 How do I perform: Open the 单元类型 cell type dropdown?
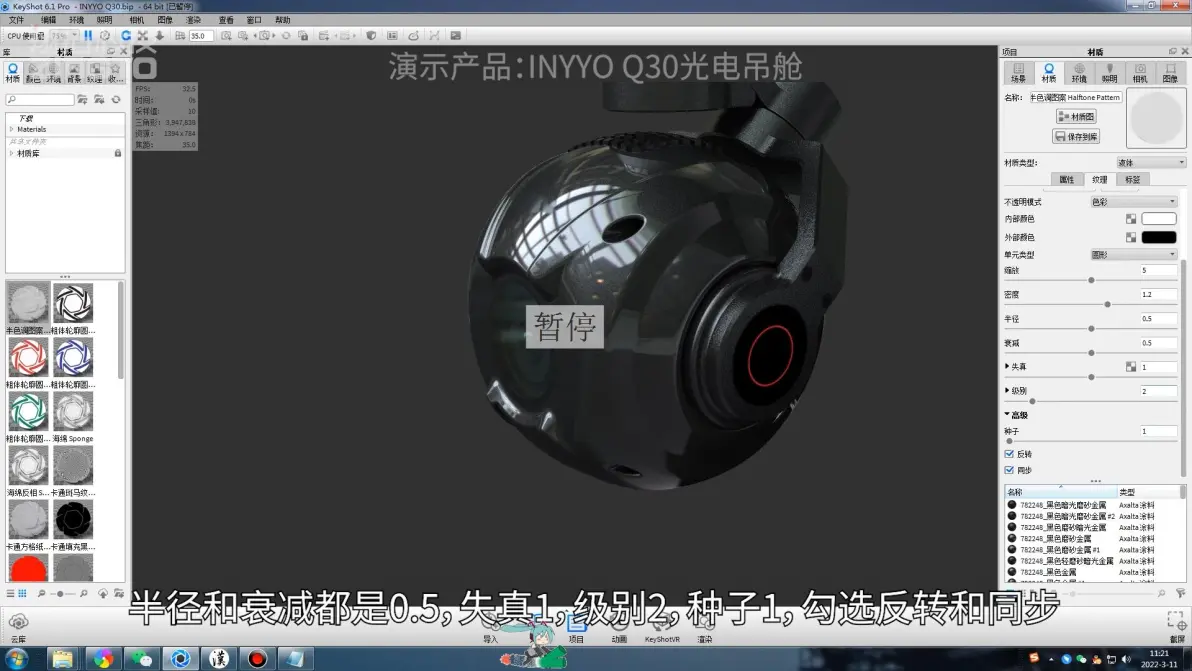(x=1133, y=255)
